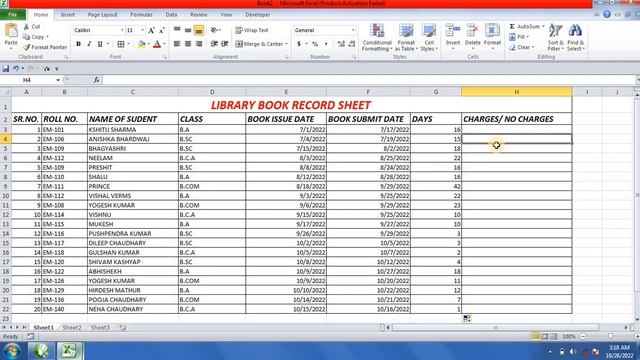This screenshot has height=360, width=640.
Task: Click Merge & Center button
Action: 259,44
